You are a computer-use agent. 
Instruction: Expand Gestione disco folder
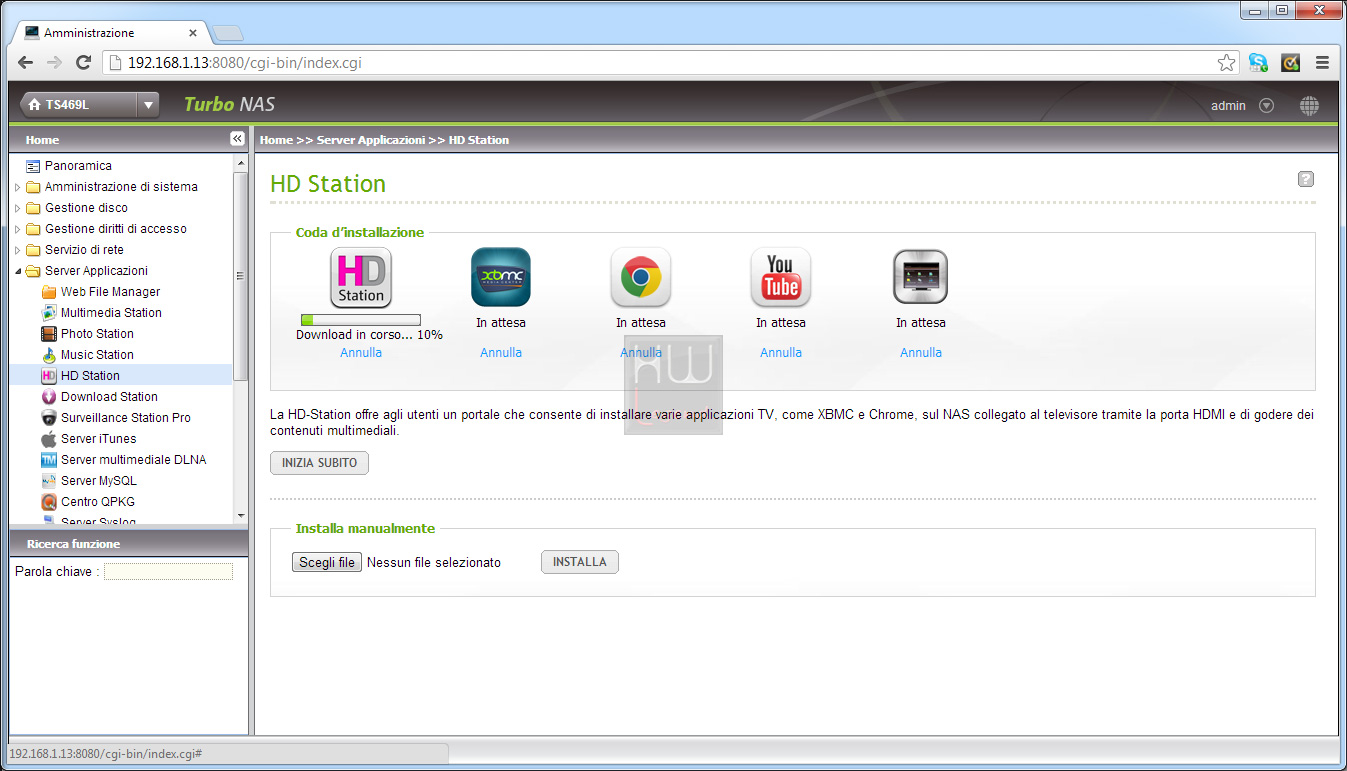pos(18,208)
